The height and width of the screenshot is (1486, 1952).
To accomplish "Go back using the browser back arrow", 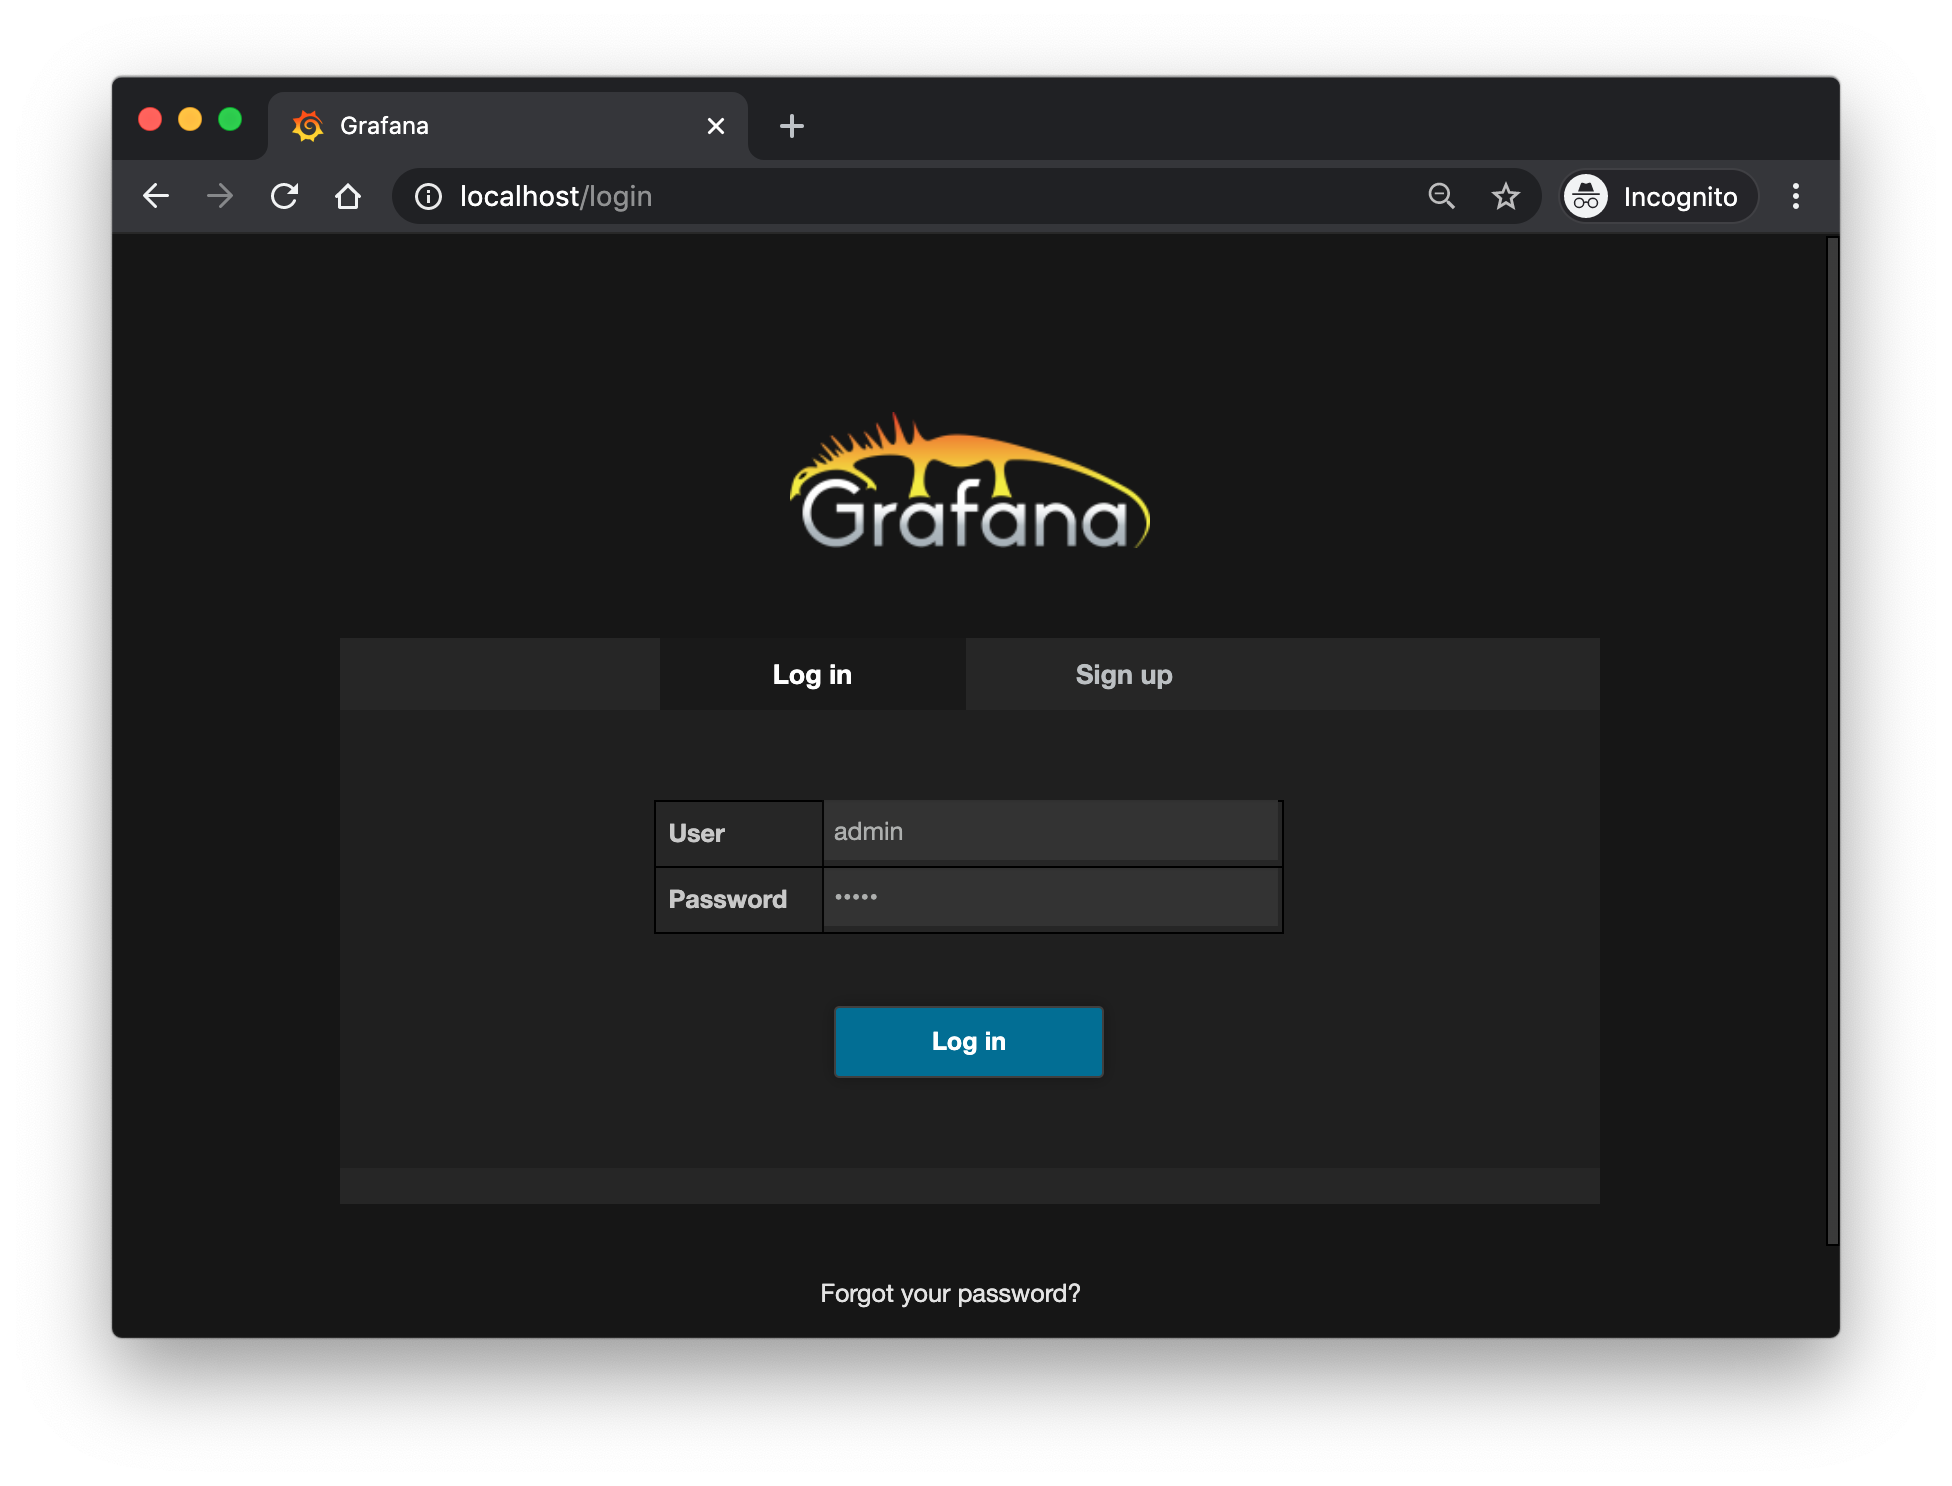I will [156, 196].
